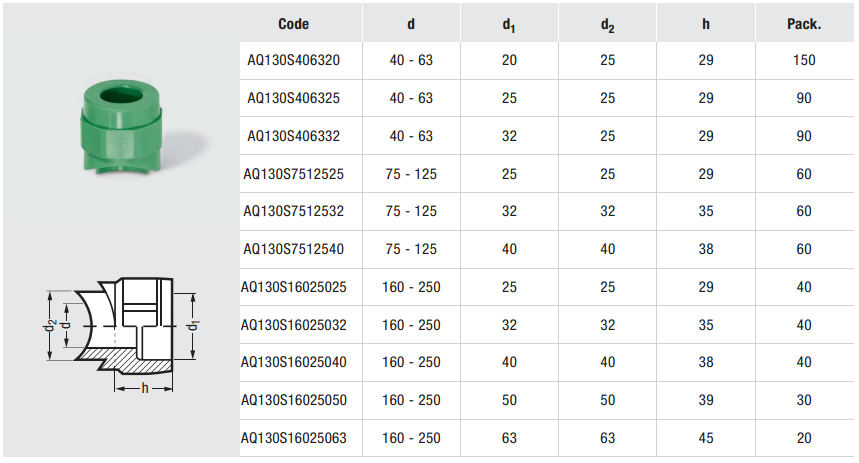This screenshot has height=463, width=859.
Task: Select product code AQ130S16025050
Action: [x=294, y=400]
